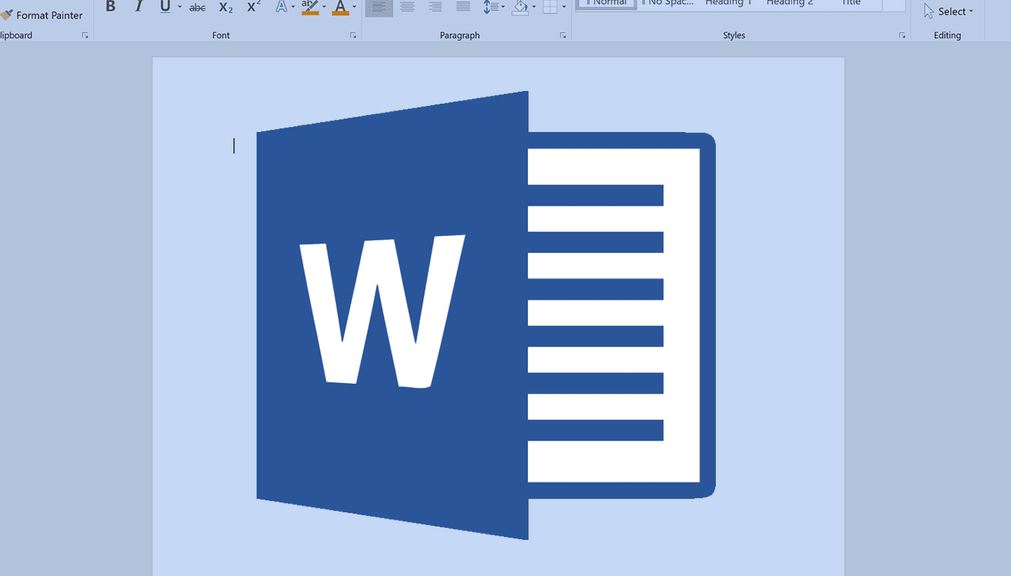
Task: Open the Text Highlight Color dropdown arrow
Action: click(x=324, y=7)
